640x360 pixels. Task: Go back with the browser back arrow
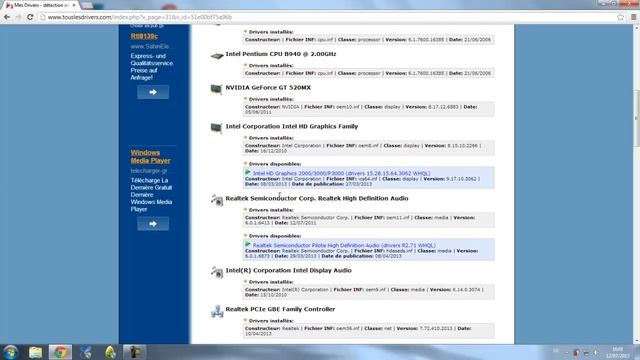[7, 17]
